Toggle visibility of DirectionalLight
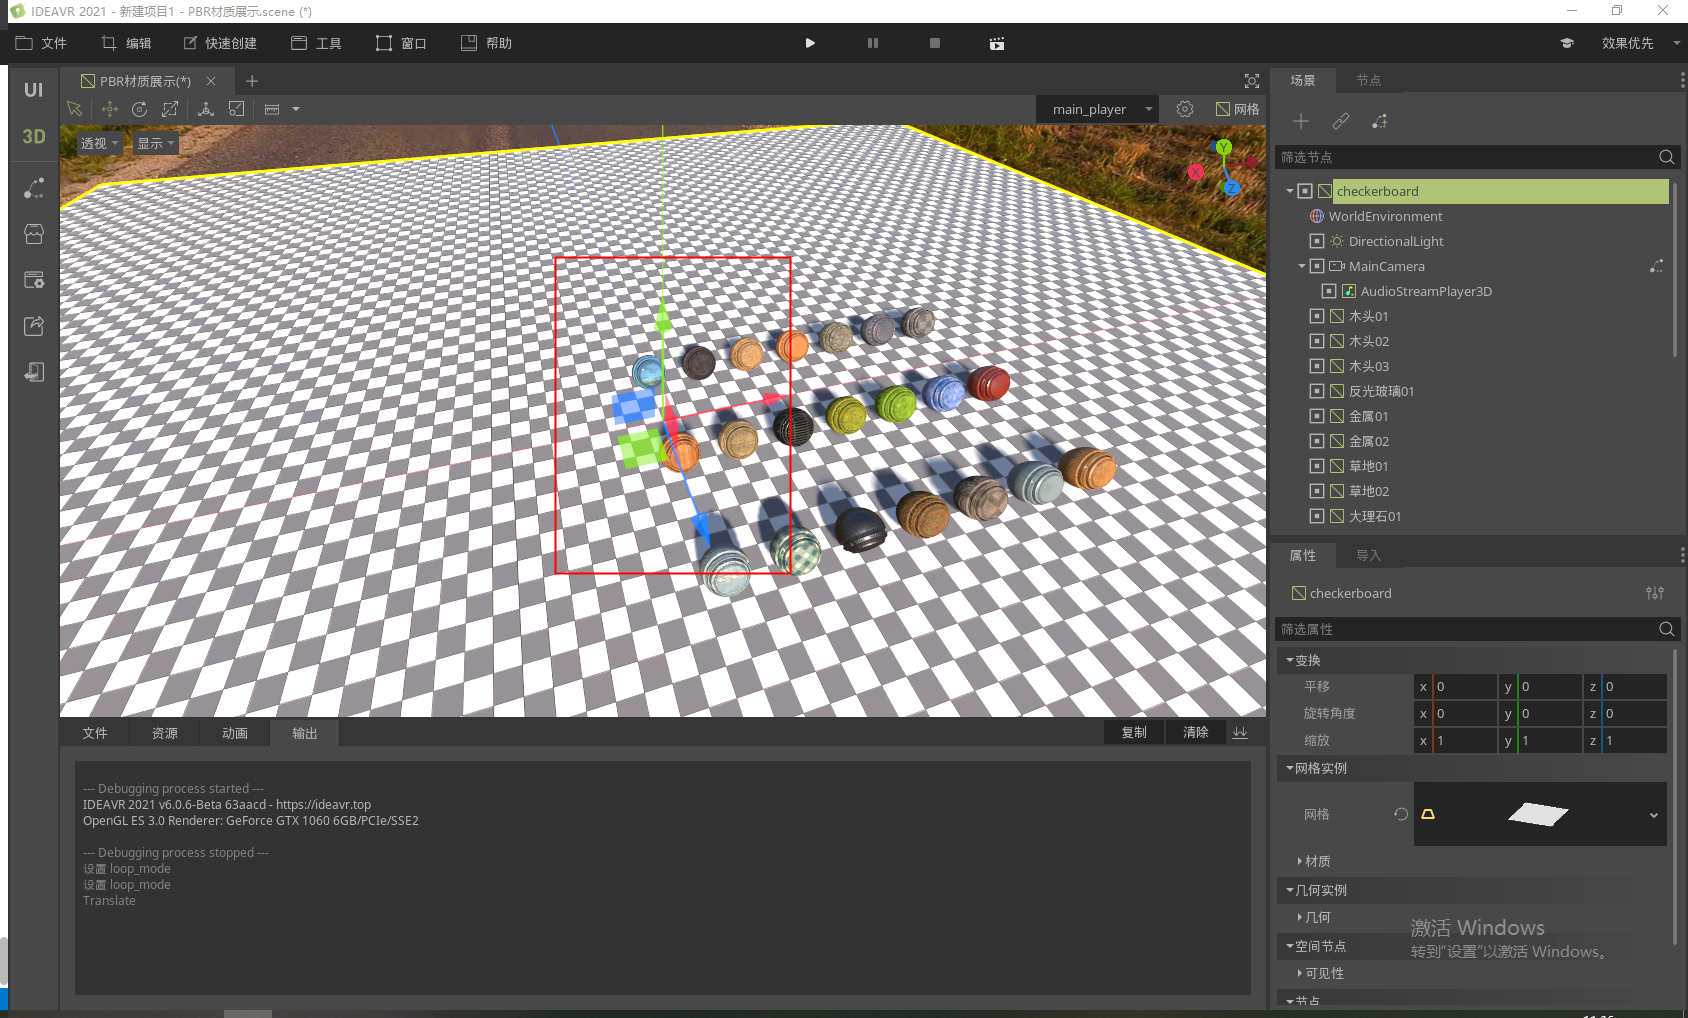 (x=1317, y=241)
